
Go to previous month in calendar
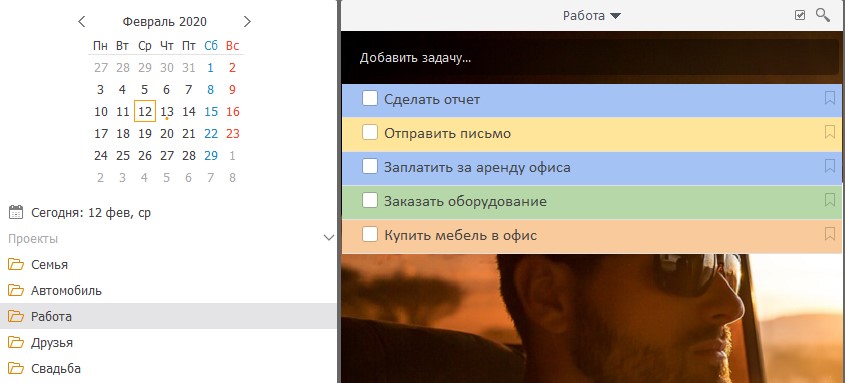click(81, 22)
